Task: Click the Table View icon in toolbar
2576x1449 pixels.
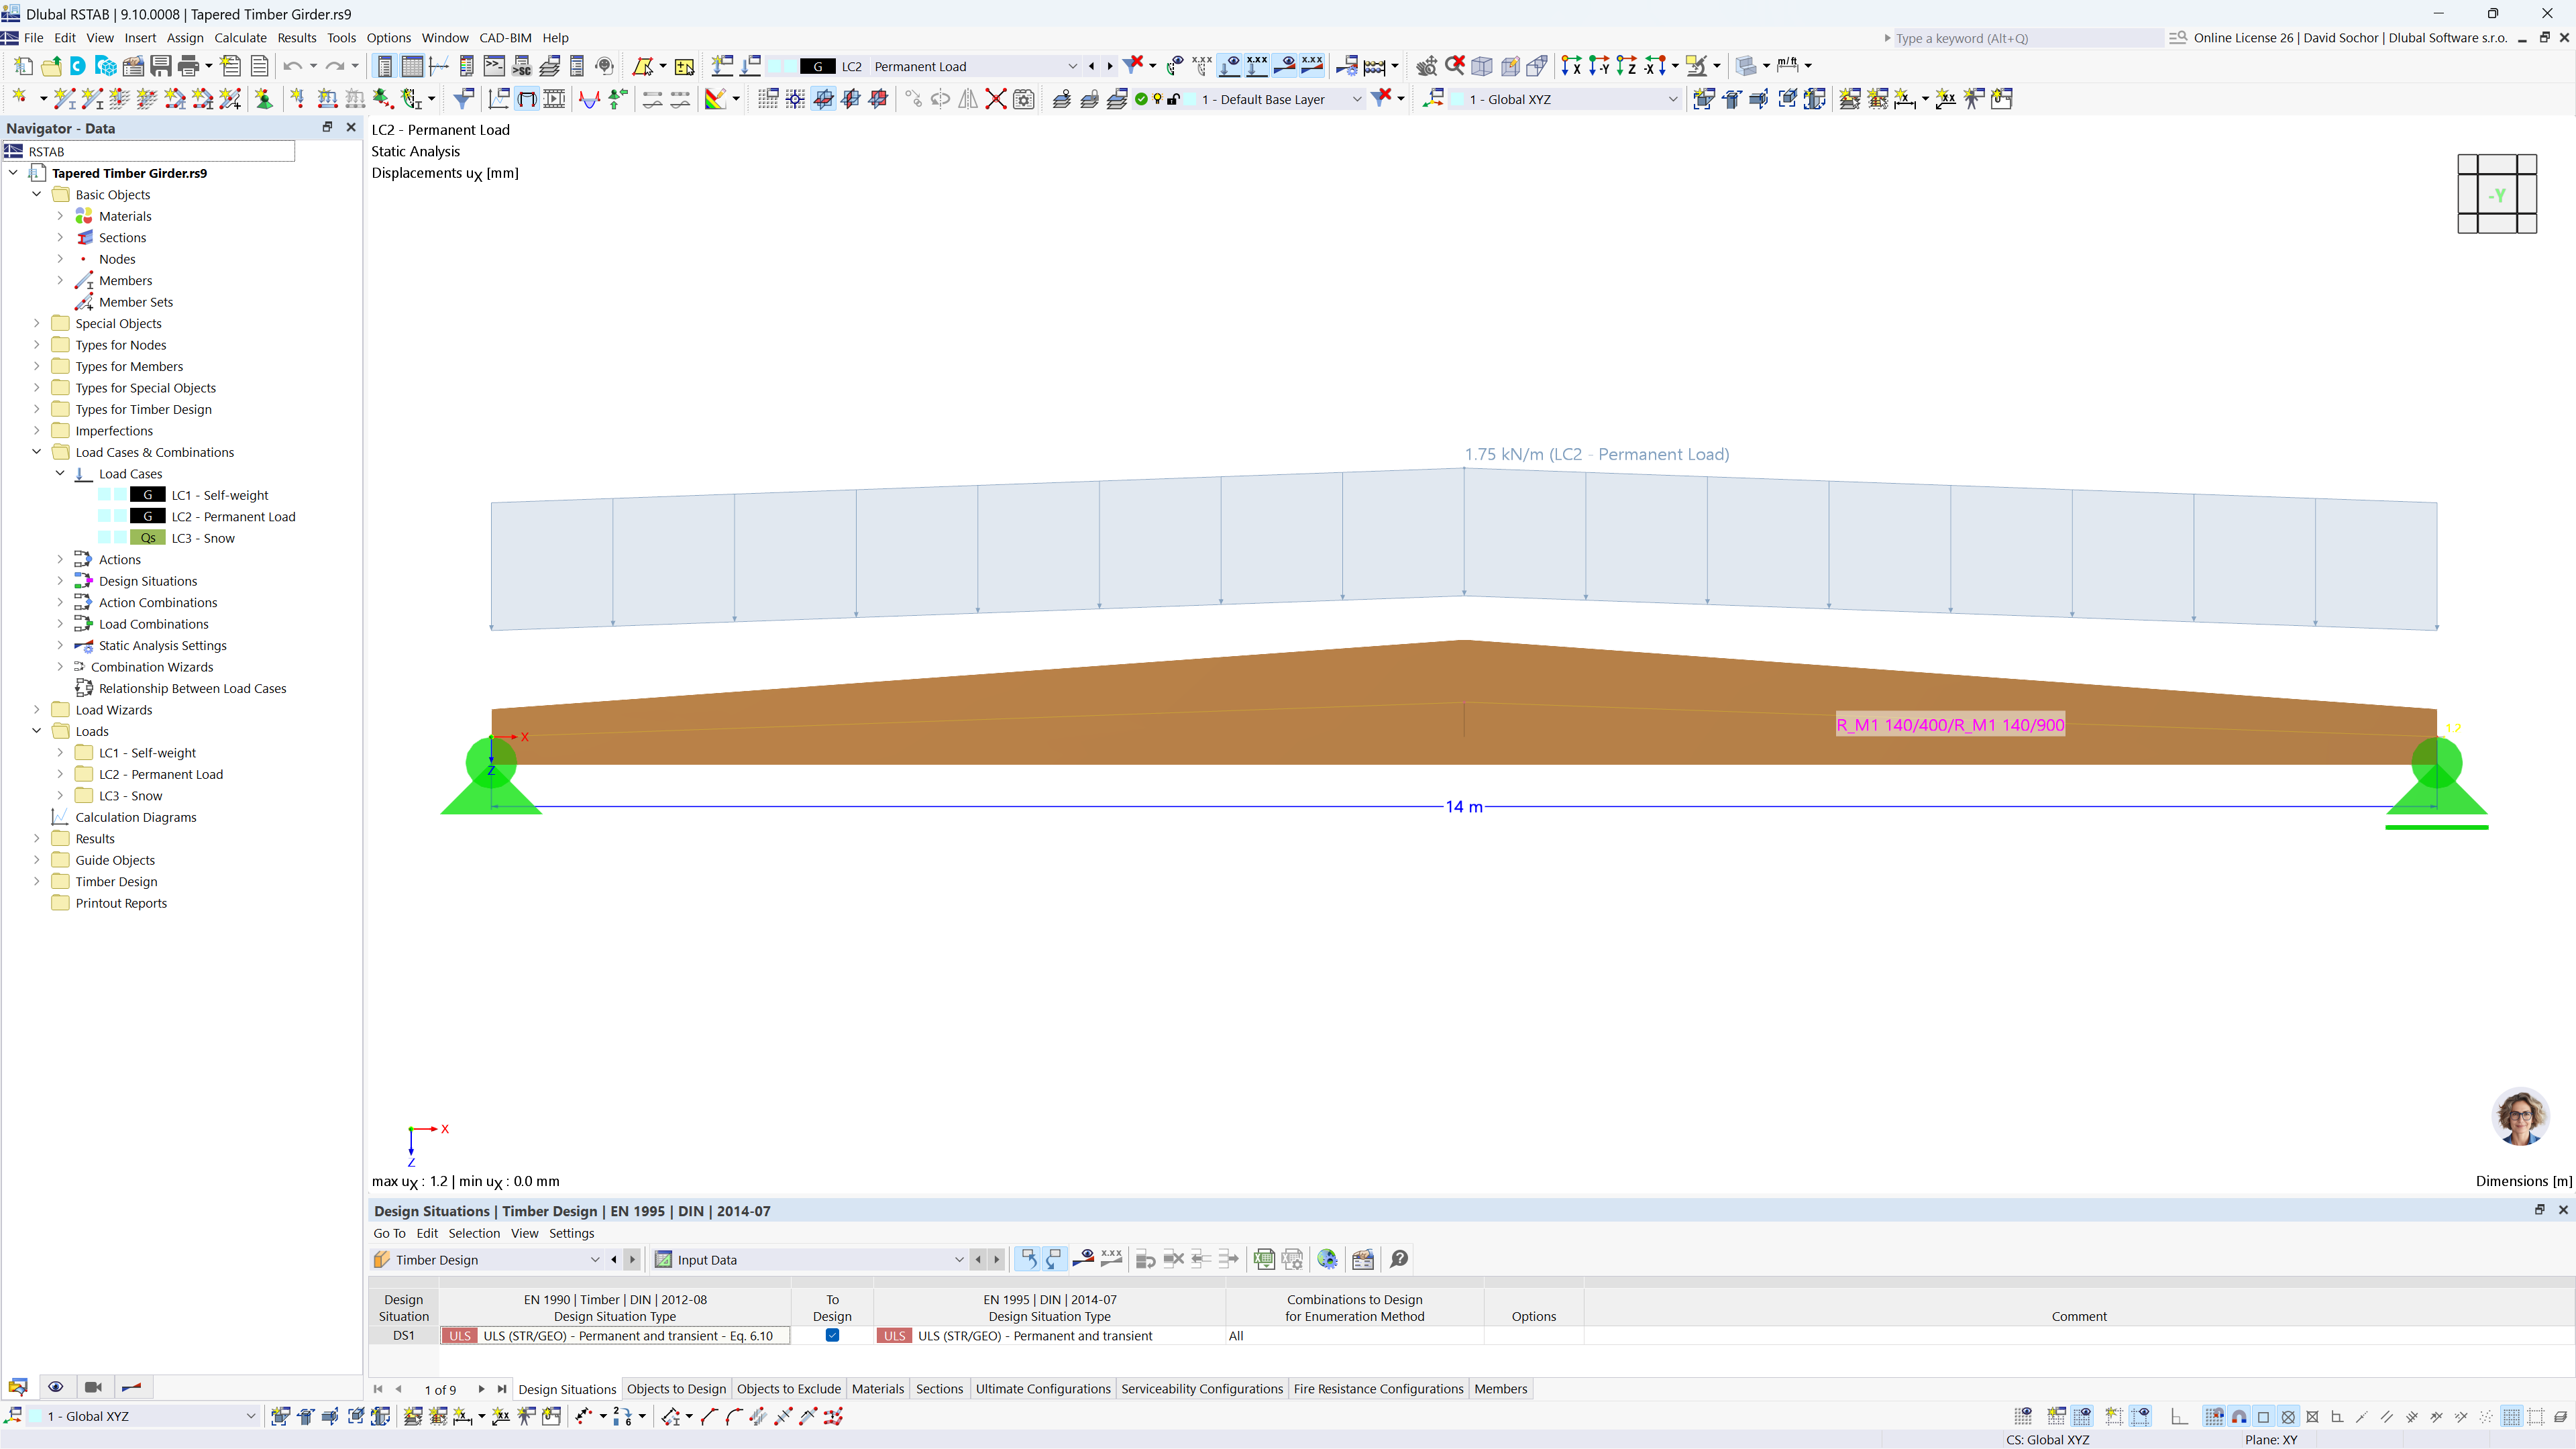Action: point(413,65)
